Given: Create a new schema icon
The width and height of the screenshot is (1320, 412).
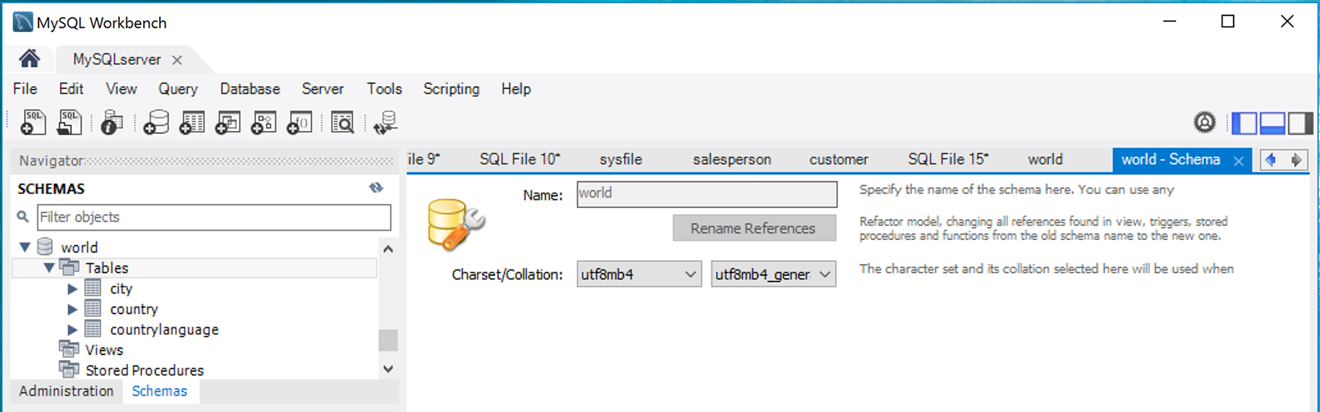Looking at the screenshot, I should (156, 122).
